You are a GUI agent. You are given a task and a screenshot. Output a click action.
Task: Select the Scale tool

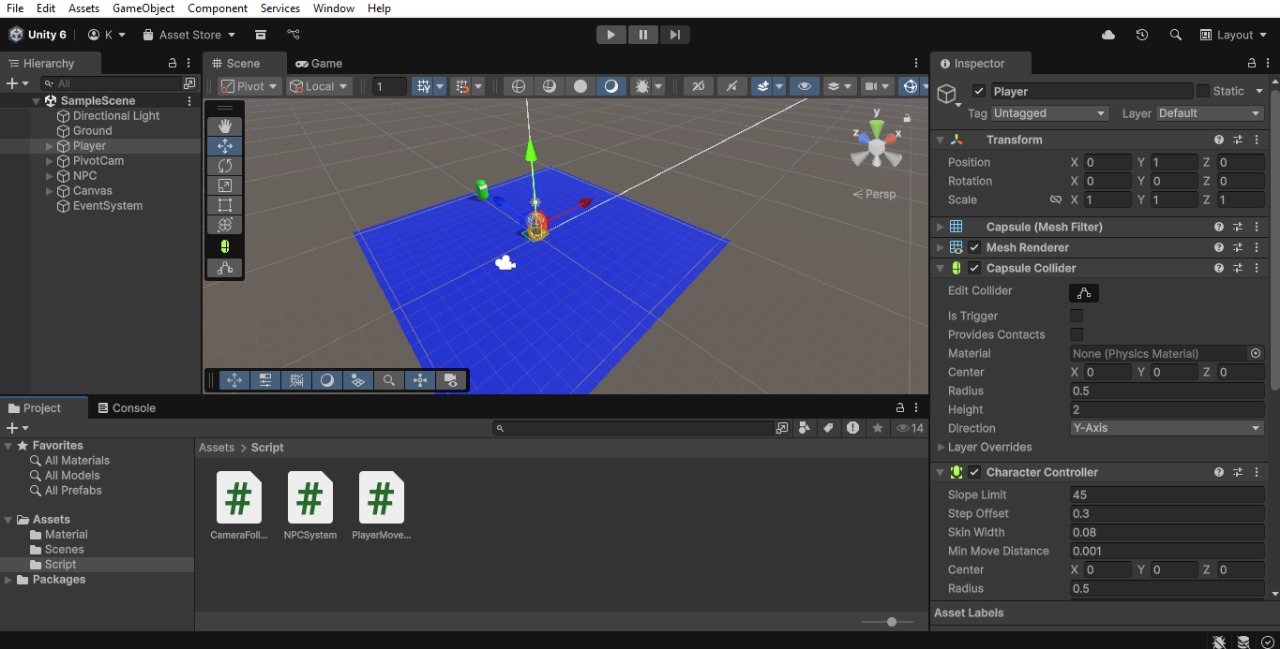coord(225,186)
